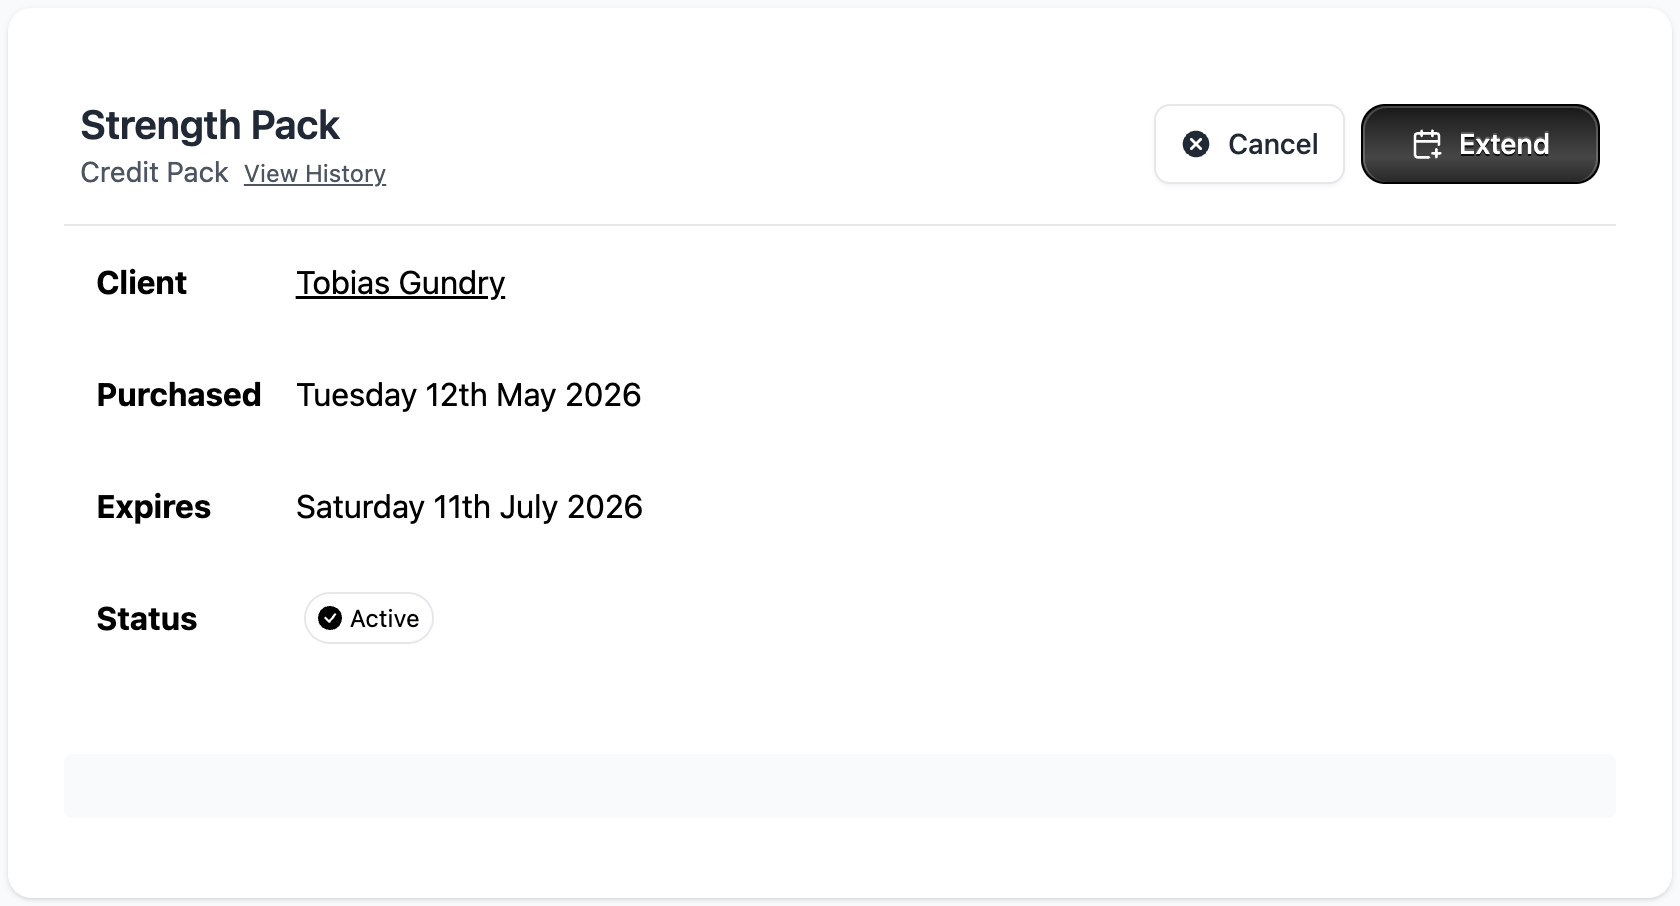Click the empty gray footer bar
This screenshot has height=906, width=1680.
840,786
